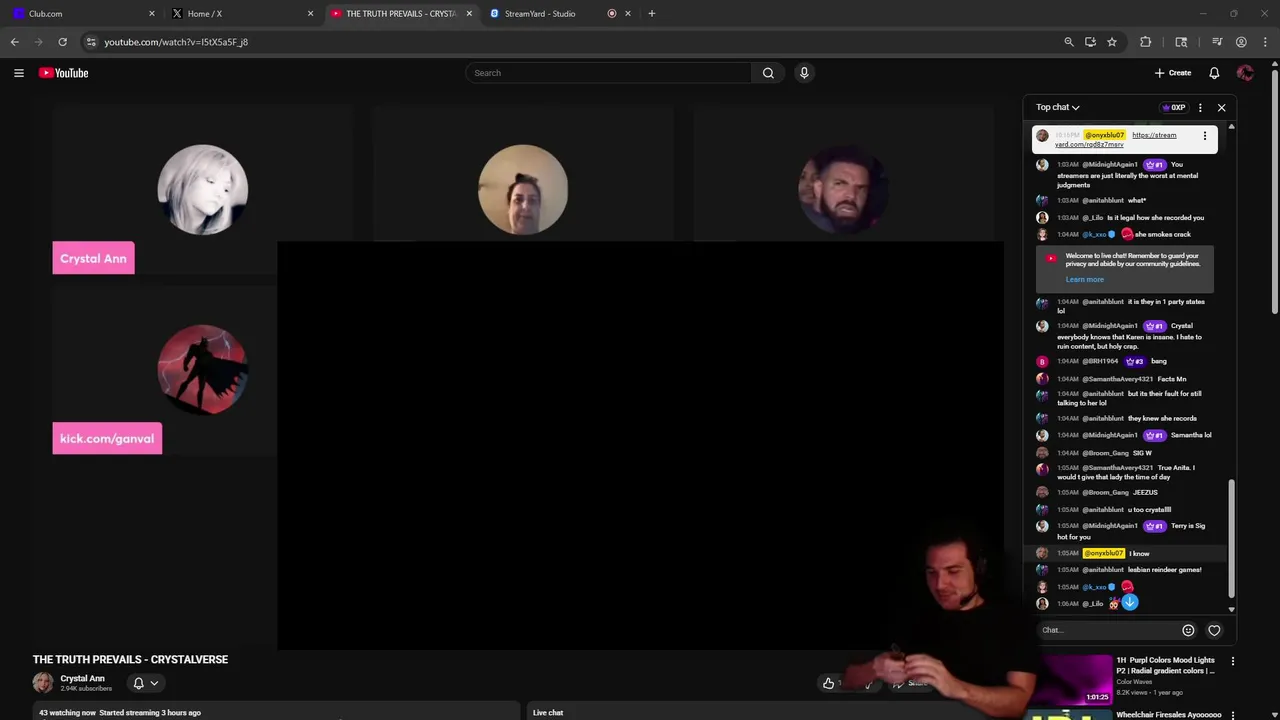Click Learn more in the chat welcome notice

pyautogui.click(x=1085, y=280)
